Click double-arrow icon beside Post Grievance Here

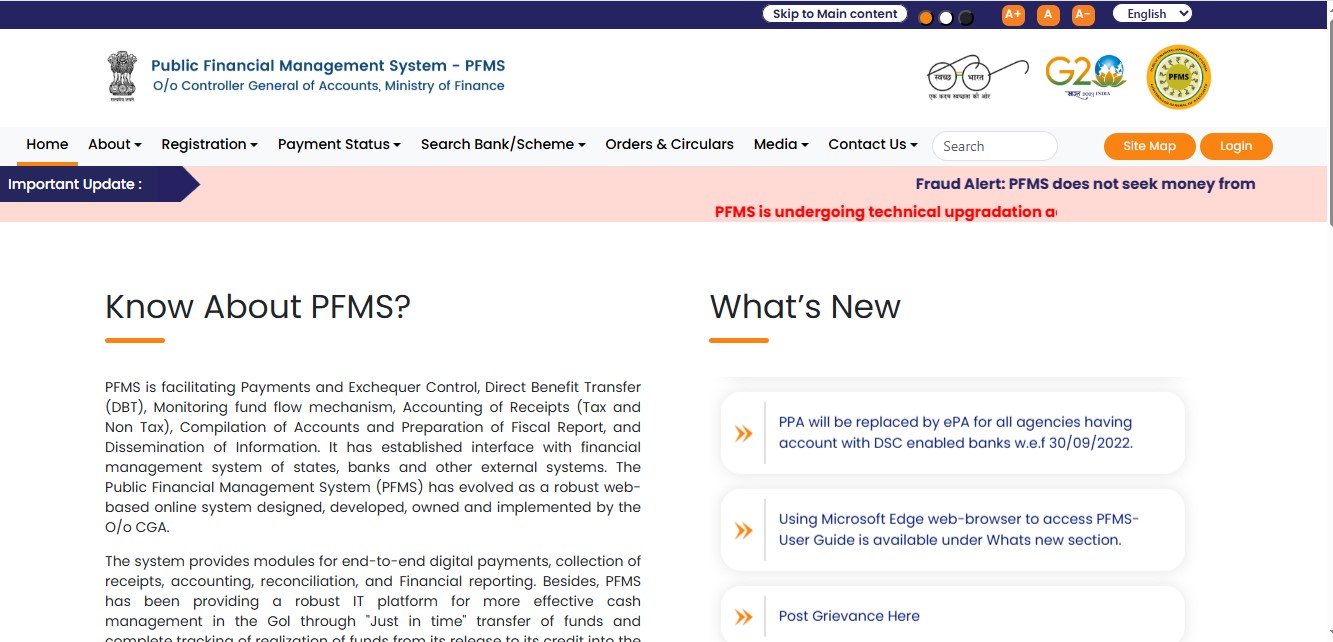tap(743, 616)
